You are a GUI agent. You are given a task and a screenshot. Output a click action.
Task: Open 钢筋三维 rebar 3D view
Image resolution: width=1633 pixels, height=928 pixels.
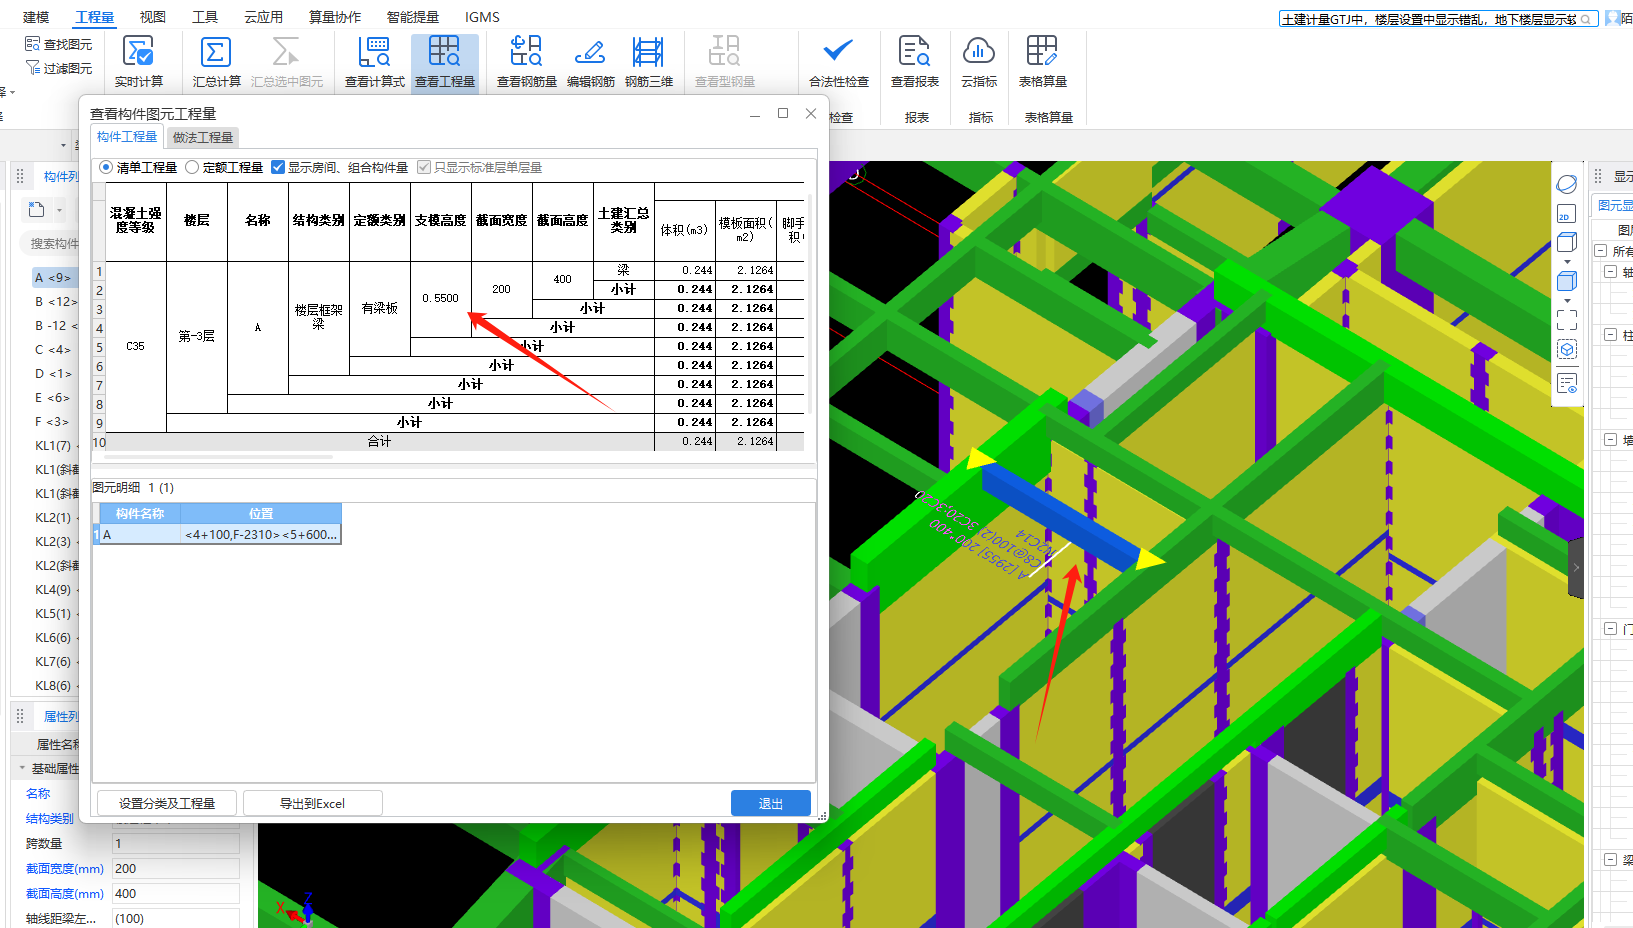(x=648, y=62)
